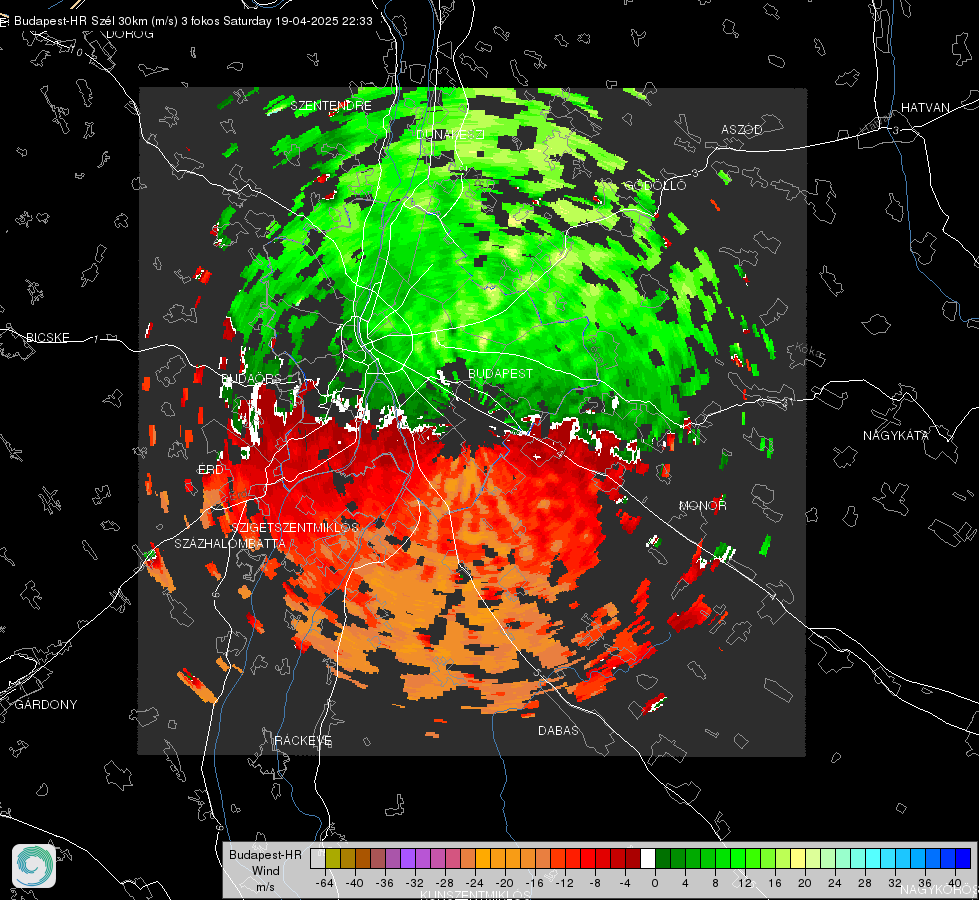This screenshot has height=900, width=979.
Task: Select the SZÁZHALOMBATTA label
Action: click(x=230, y=543)
